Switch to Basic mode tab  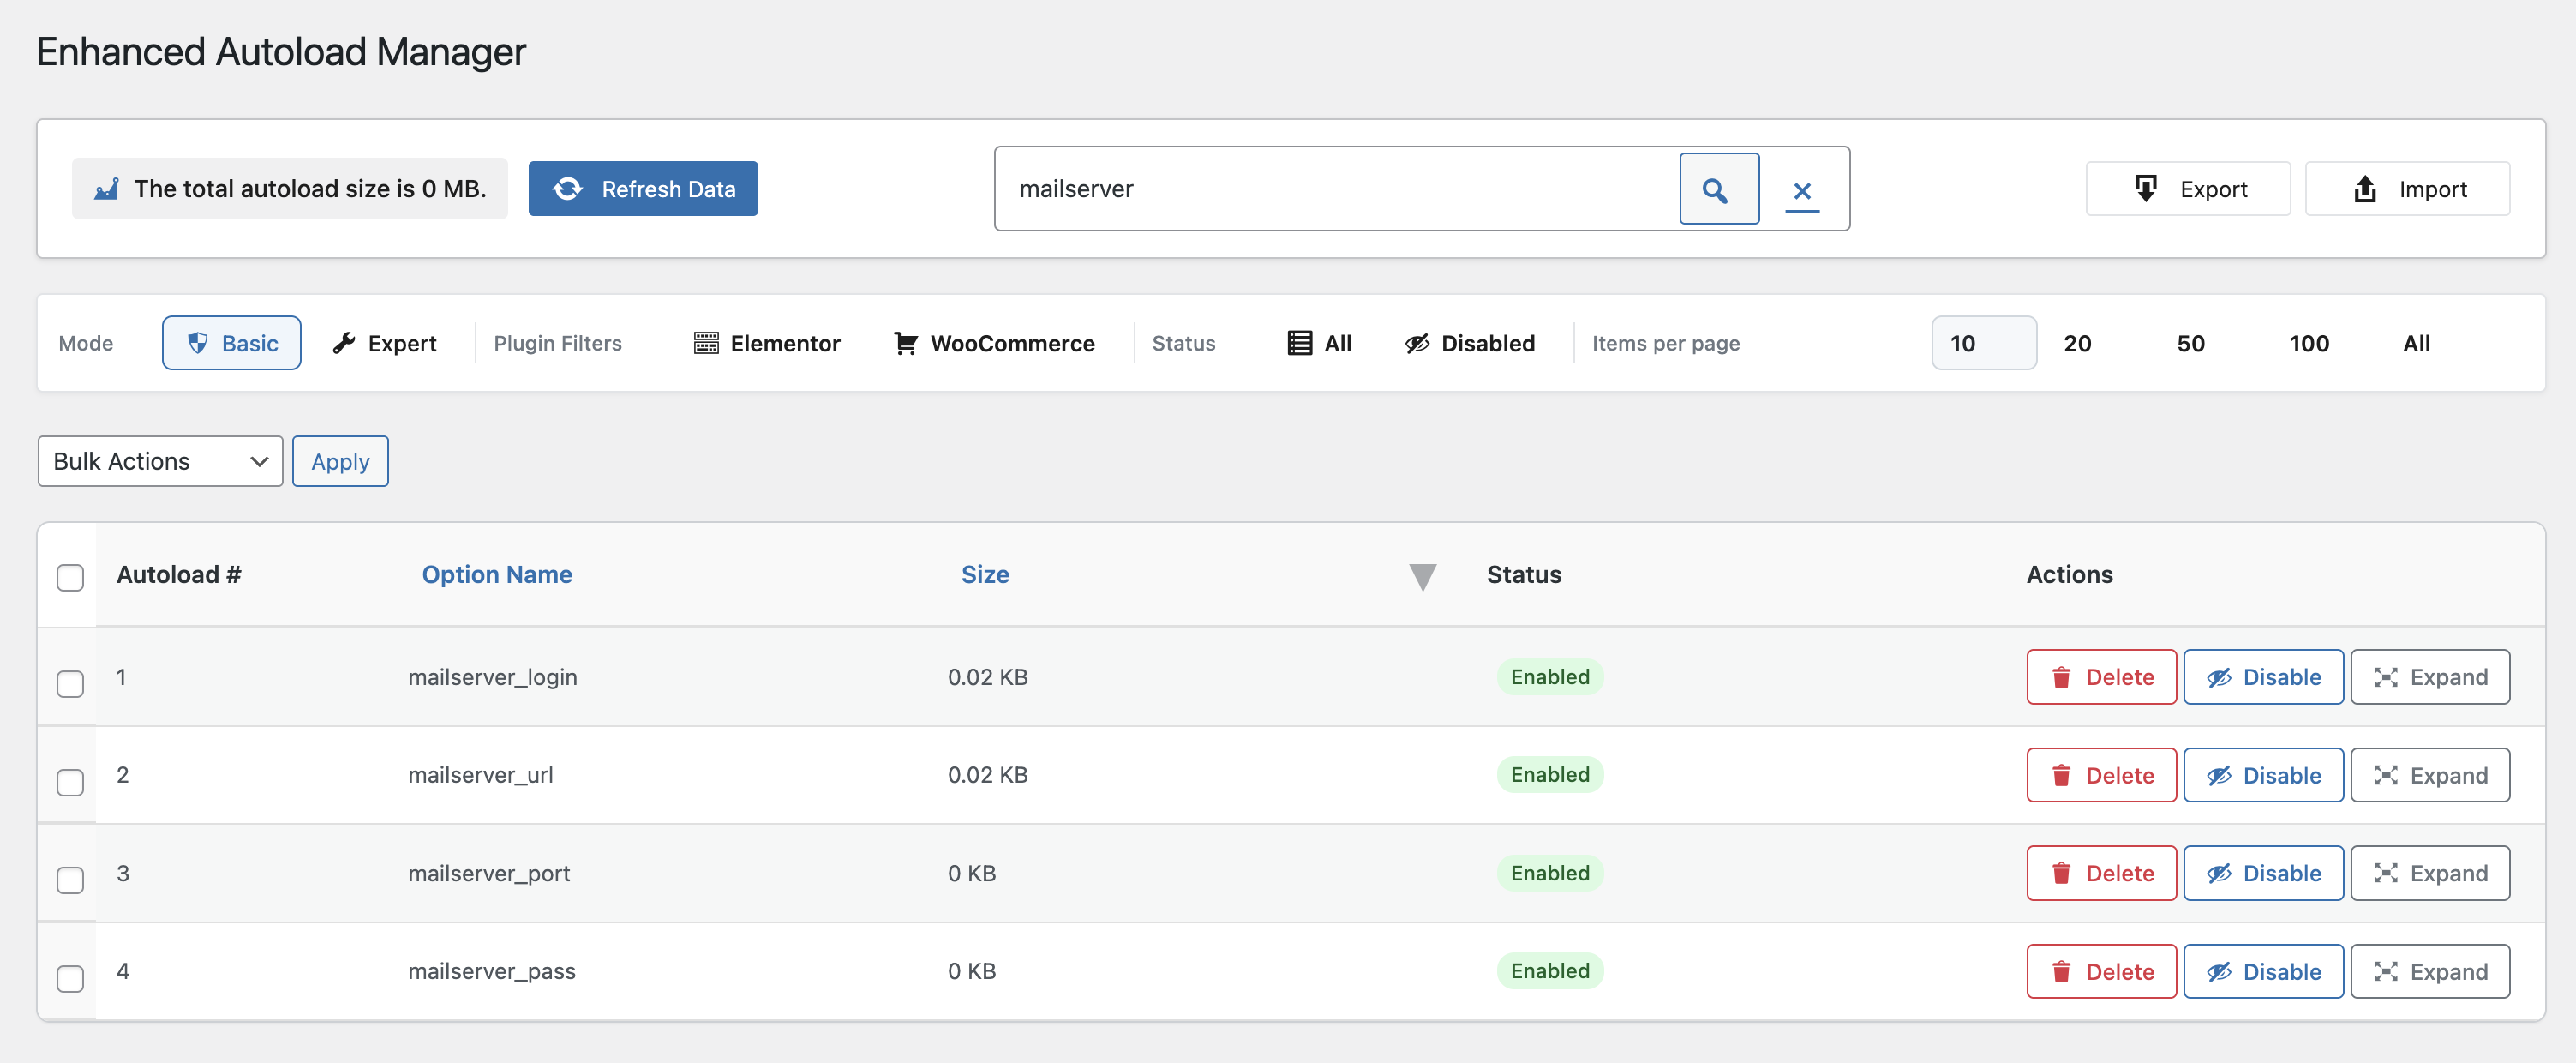[231, 343]
